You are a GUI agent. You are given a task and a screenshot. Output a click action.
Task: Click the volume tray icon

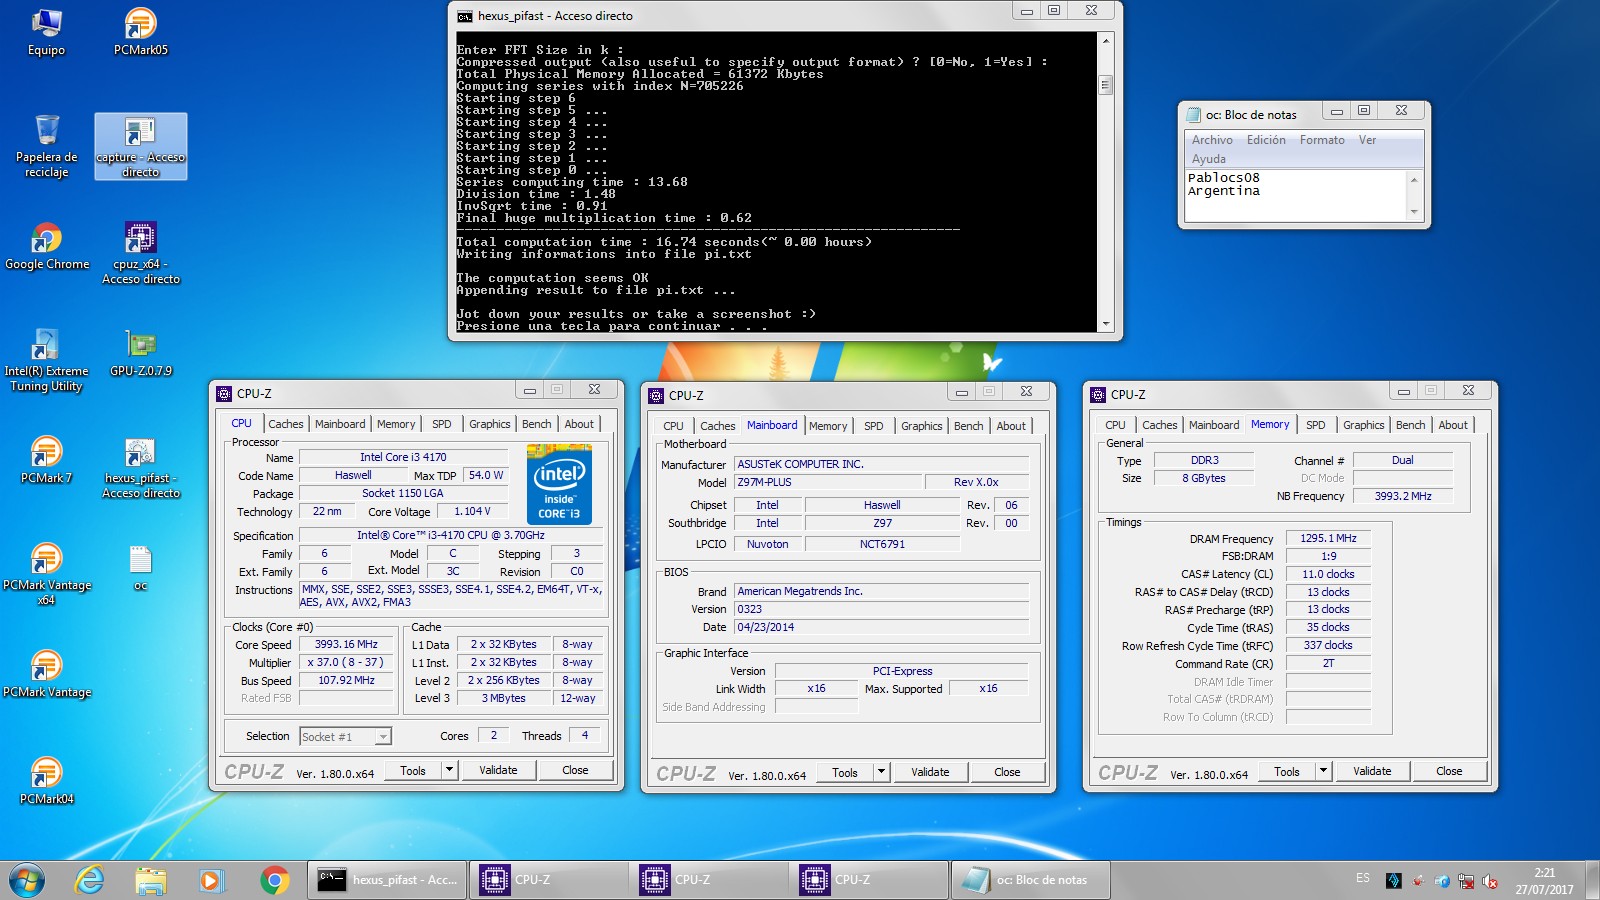coord(1490,881)
